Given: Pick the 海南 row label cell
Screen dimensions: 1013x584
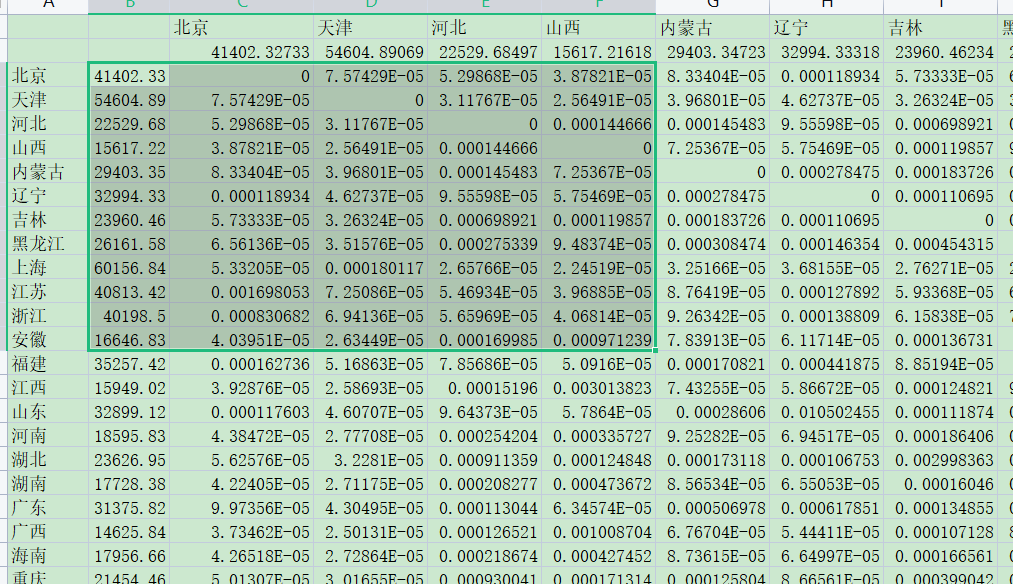Looking at the screenshot, I should 48,556.
